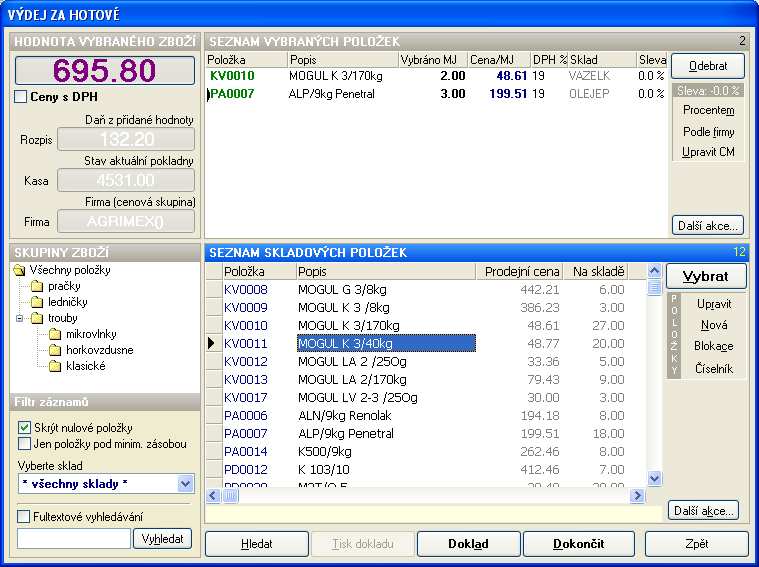The image size is (759, 567).
Task: Sort by Na skladě column header
Action: coord(596,272)
